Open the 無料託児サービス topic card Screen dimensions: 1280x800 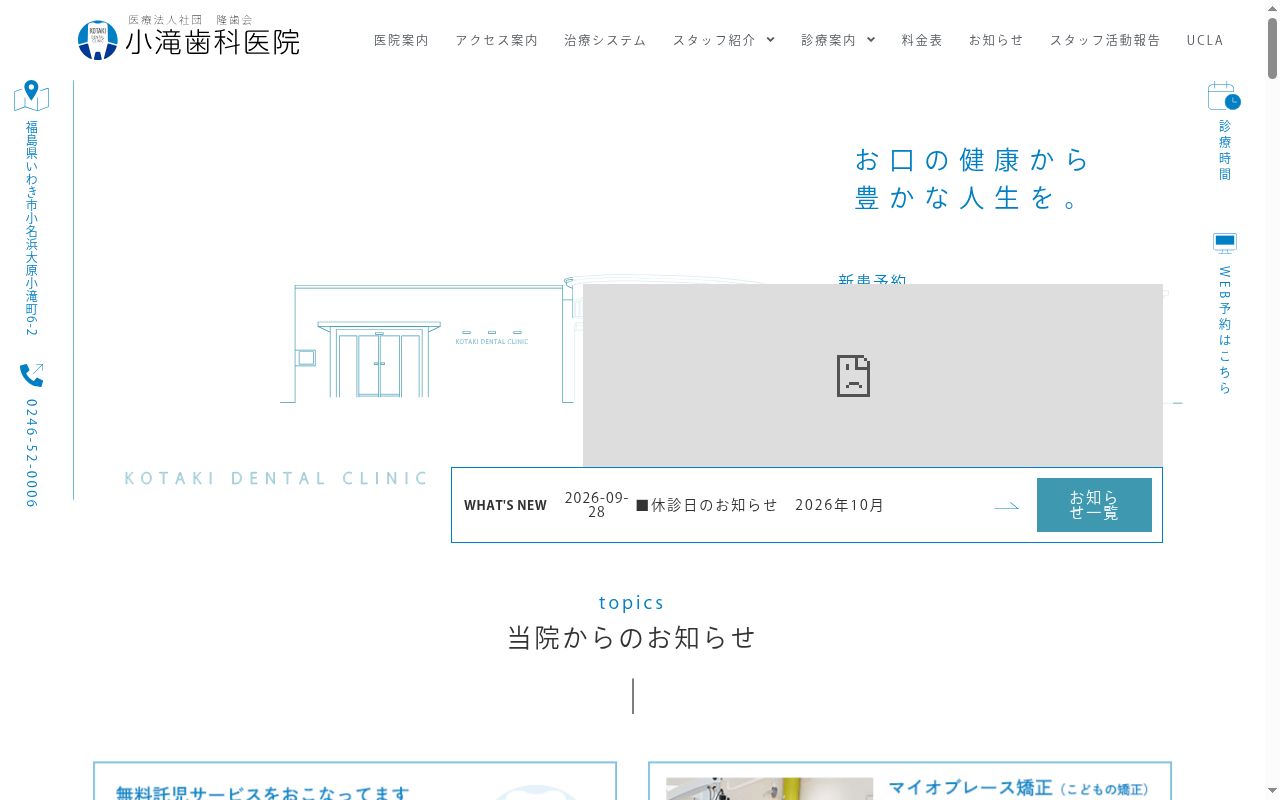coord(355,781)
